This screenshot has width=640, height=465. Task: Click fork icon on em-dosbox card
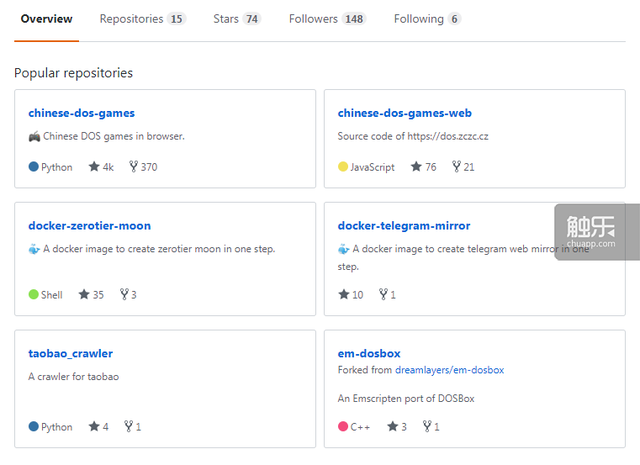[x=427, y=427]
